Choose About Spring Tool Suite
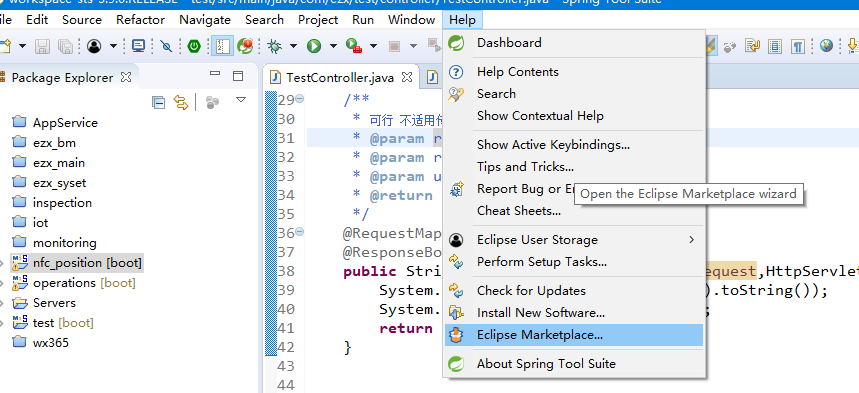 coord(574,363)
